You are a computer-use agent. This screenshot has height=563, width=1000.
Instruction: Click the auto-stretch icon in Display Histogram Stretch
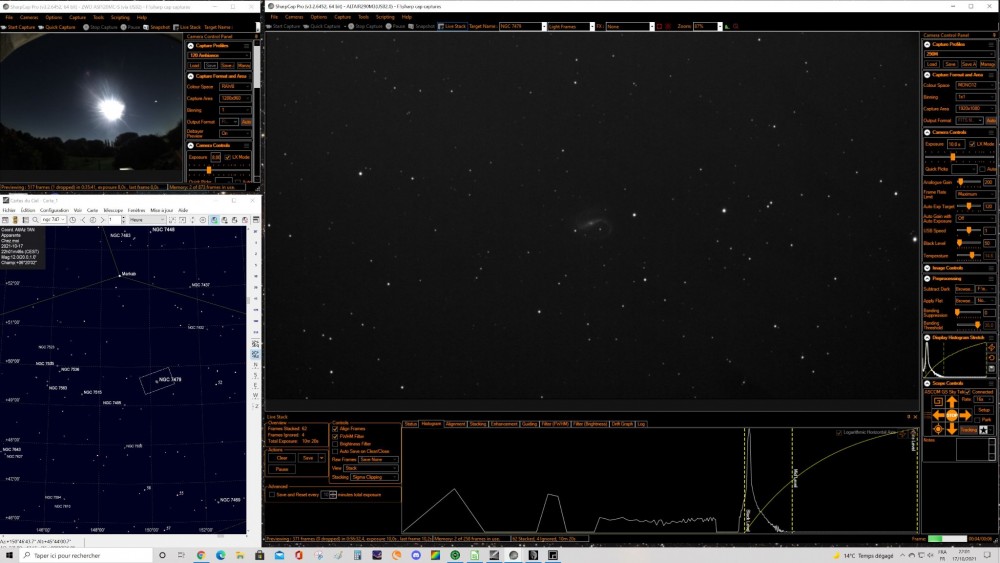pos(991,348)
